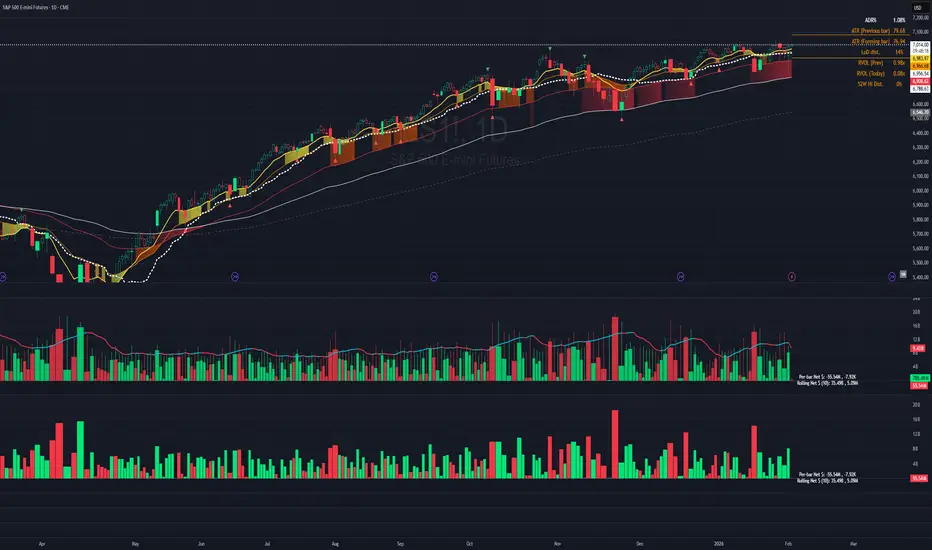The width and height of the screenshot is (932, 550).
Task: Click the current price label 7,014.00
Action: pos(921,45)
